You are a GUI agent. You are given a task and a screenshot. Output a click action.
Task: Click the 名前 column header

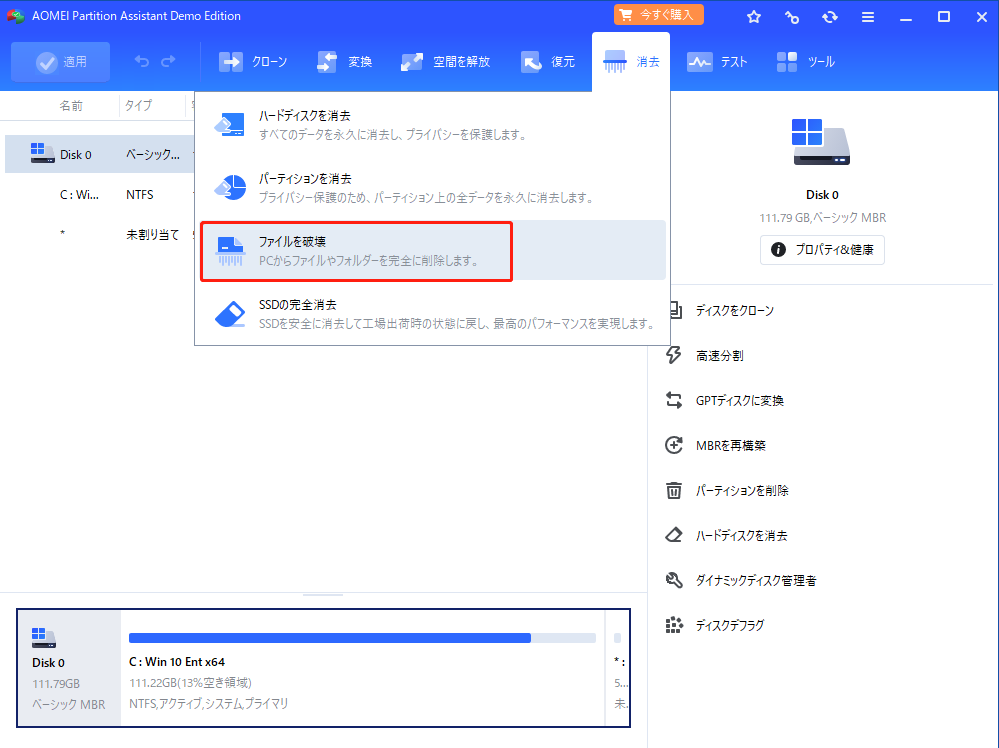pos(71,106)
